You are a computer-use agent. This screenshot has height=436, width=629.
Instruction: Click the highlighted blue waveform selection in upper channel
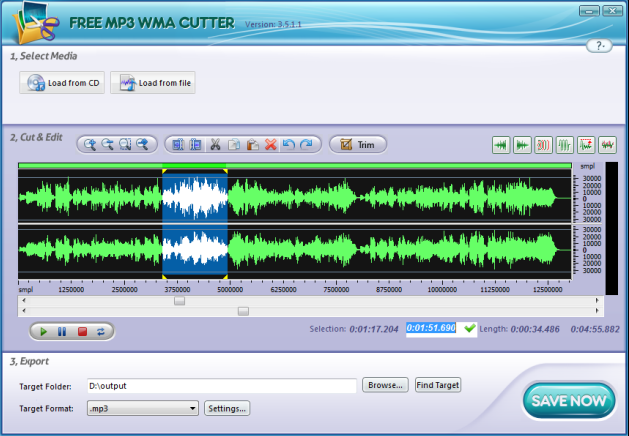pyautogui.click(x=195, y=198)
